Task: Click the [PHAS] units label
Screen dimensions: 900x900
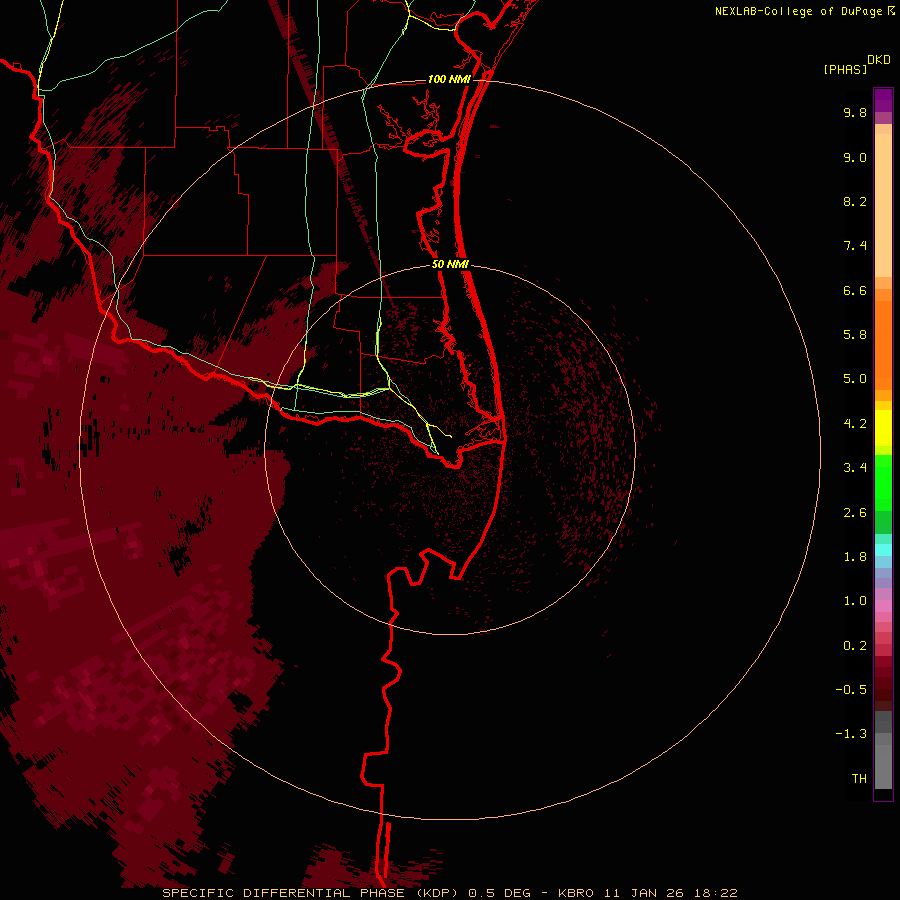Action: click(x=845, y=69)
